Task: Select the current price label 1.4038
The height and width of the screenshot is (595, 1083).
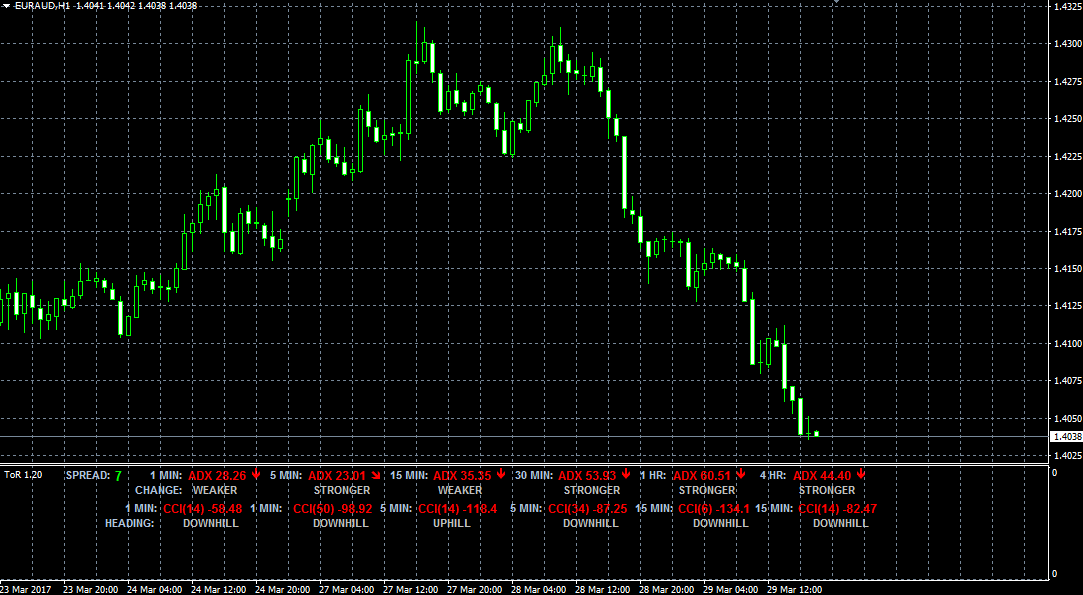Action: (x=1066, y=437)
